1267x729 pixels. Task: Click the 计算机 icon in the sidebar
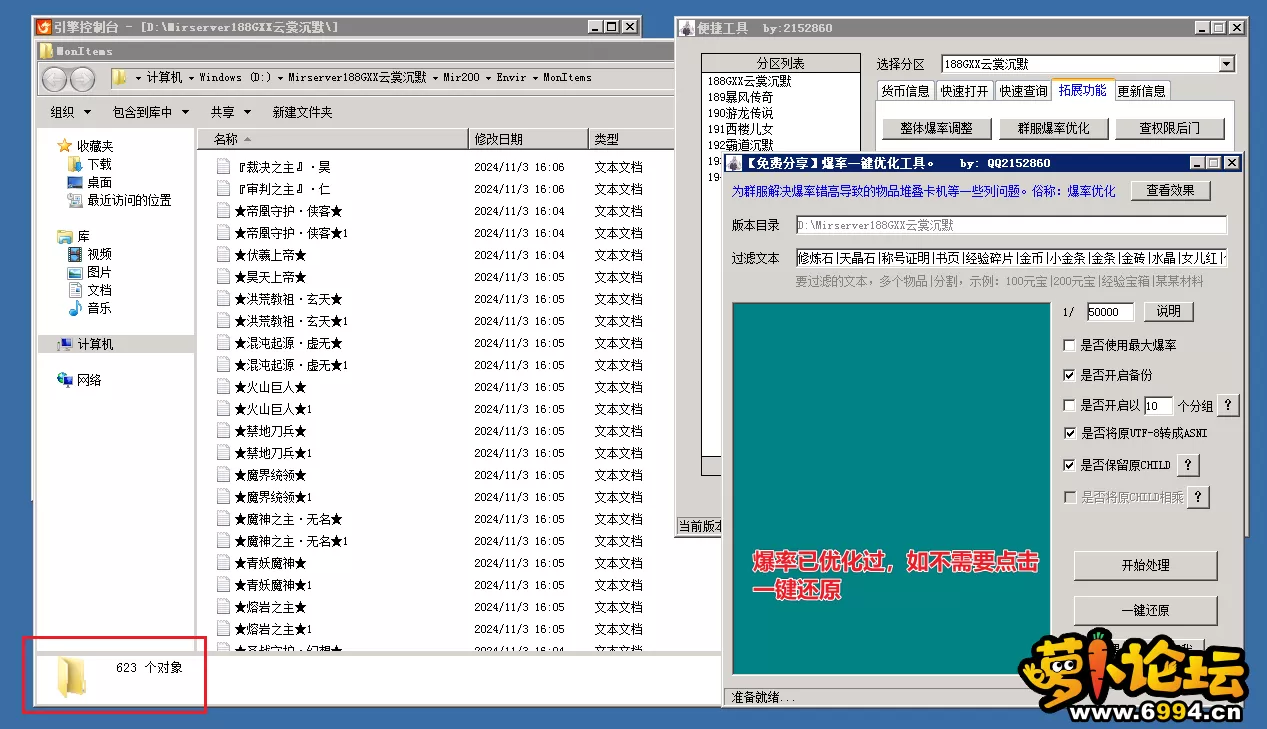[x=65, y=344]
